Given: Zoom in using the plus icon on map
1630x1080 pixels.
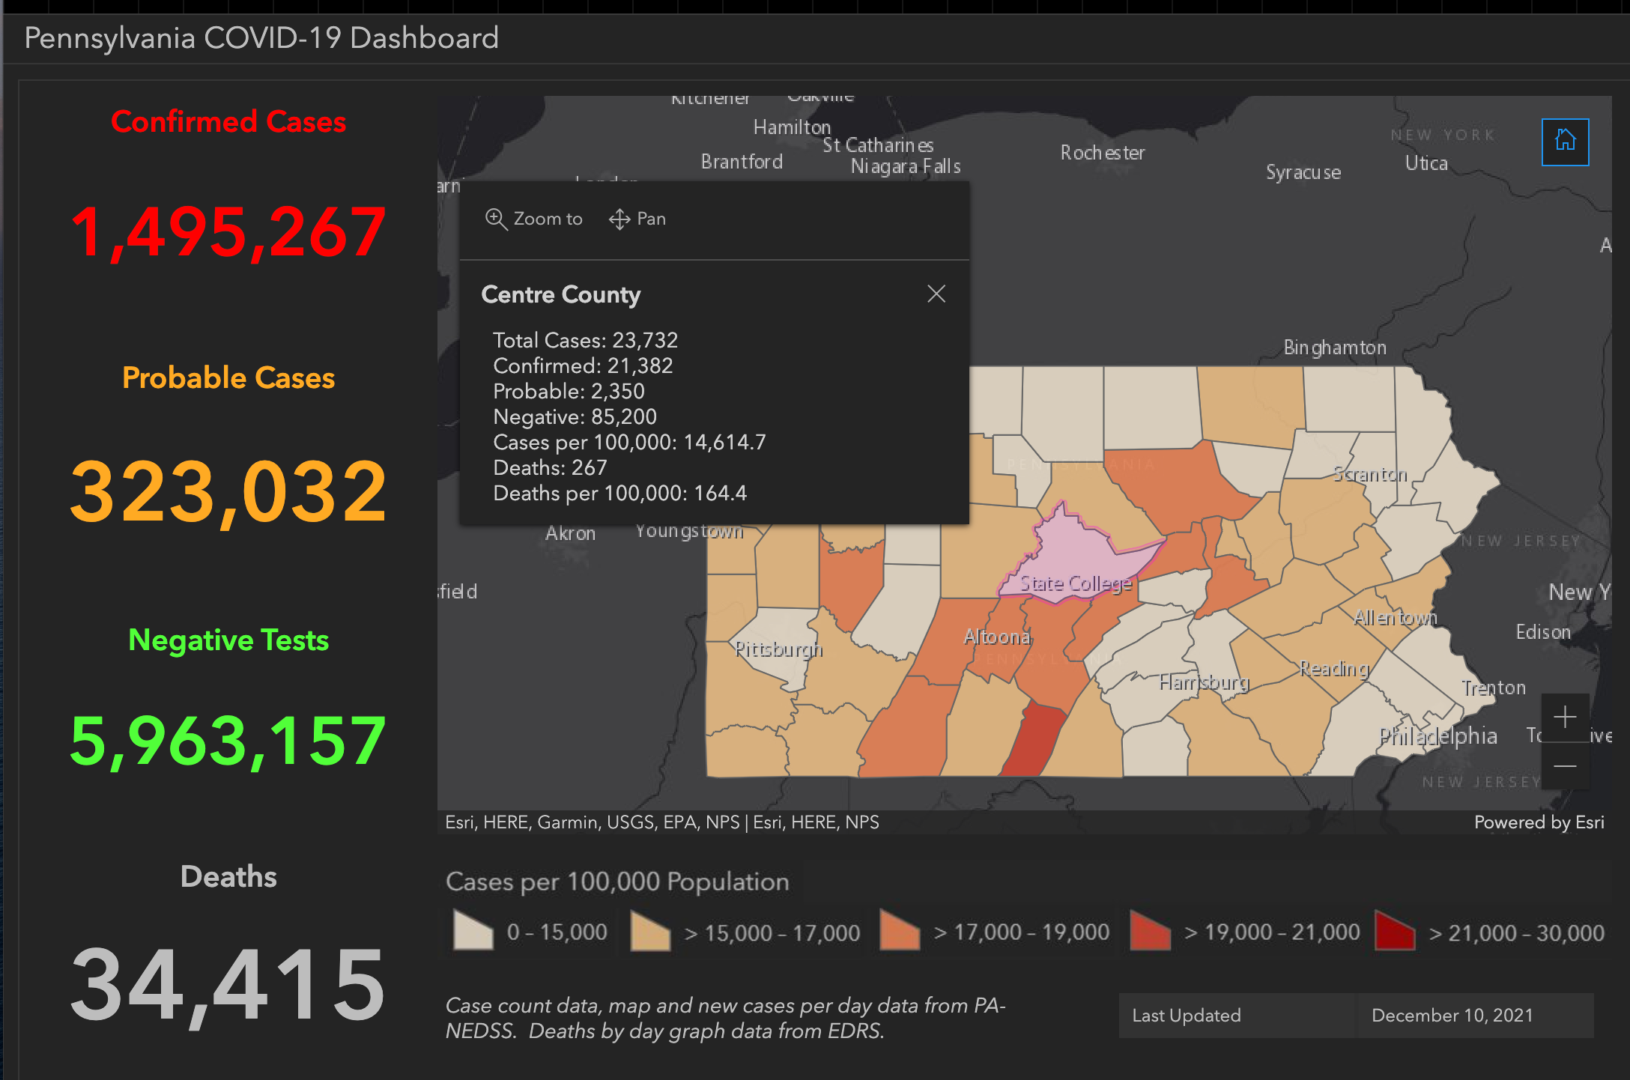Looking at the screenshot, I should click(1565, 716).
